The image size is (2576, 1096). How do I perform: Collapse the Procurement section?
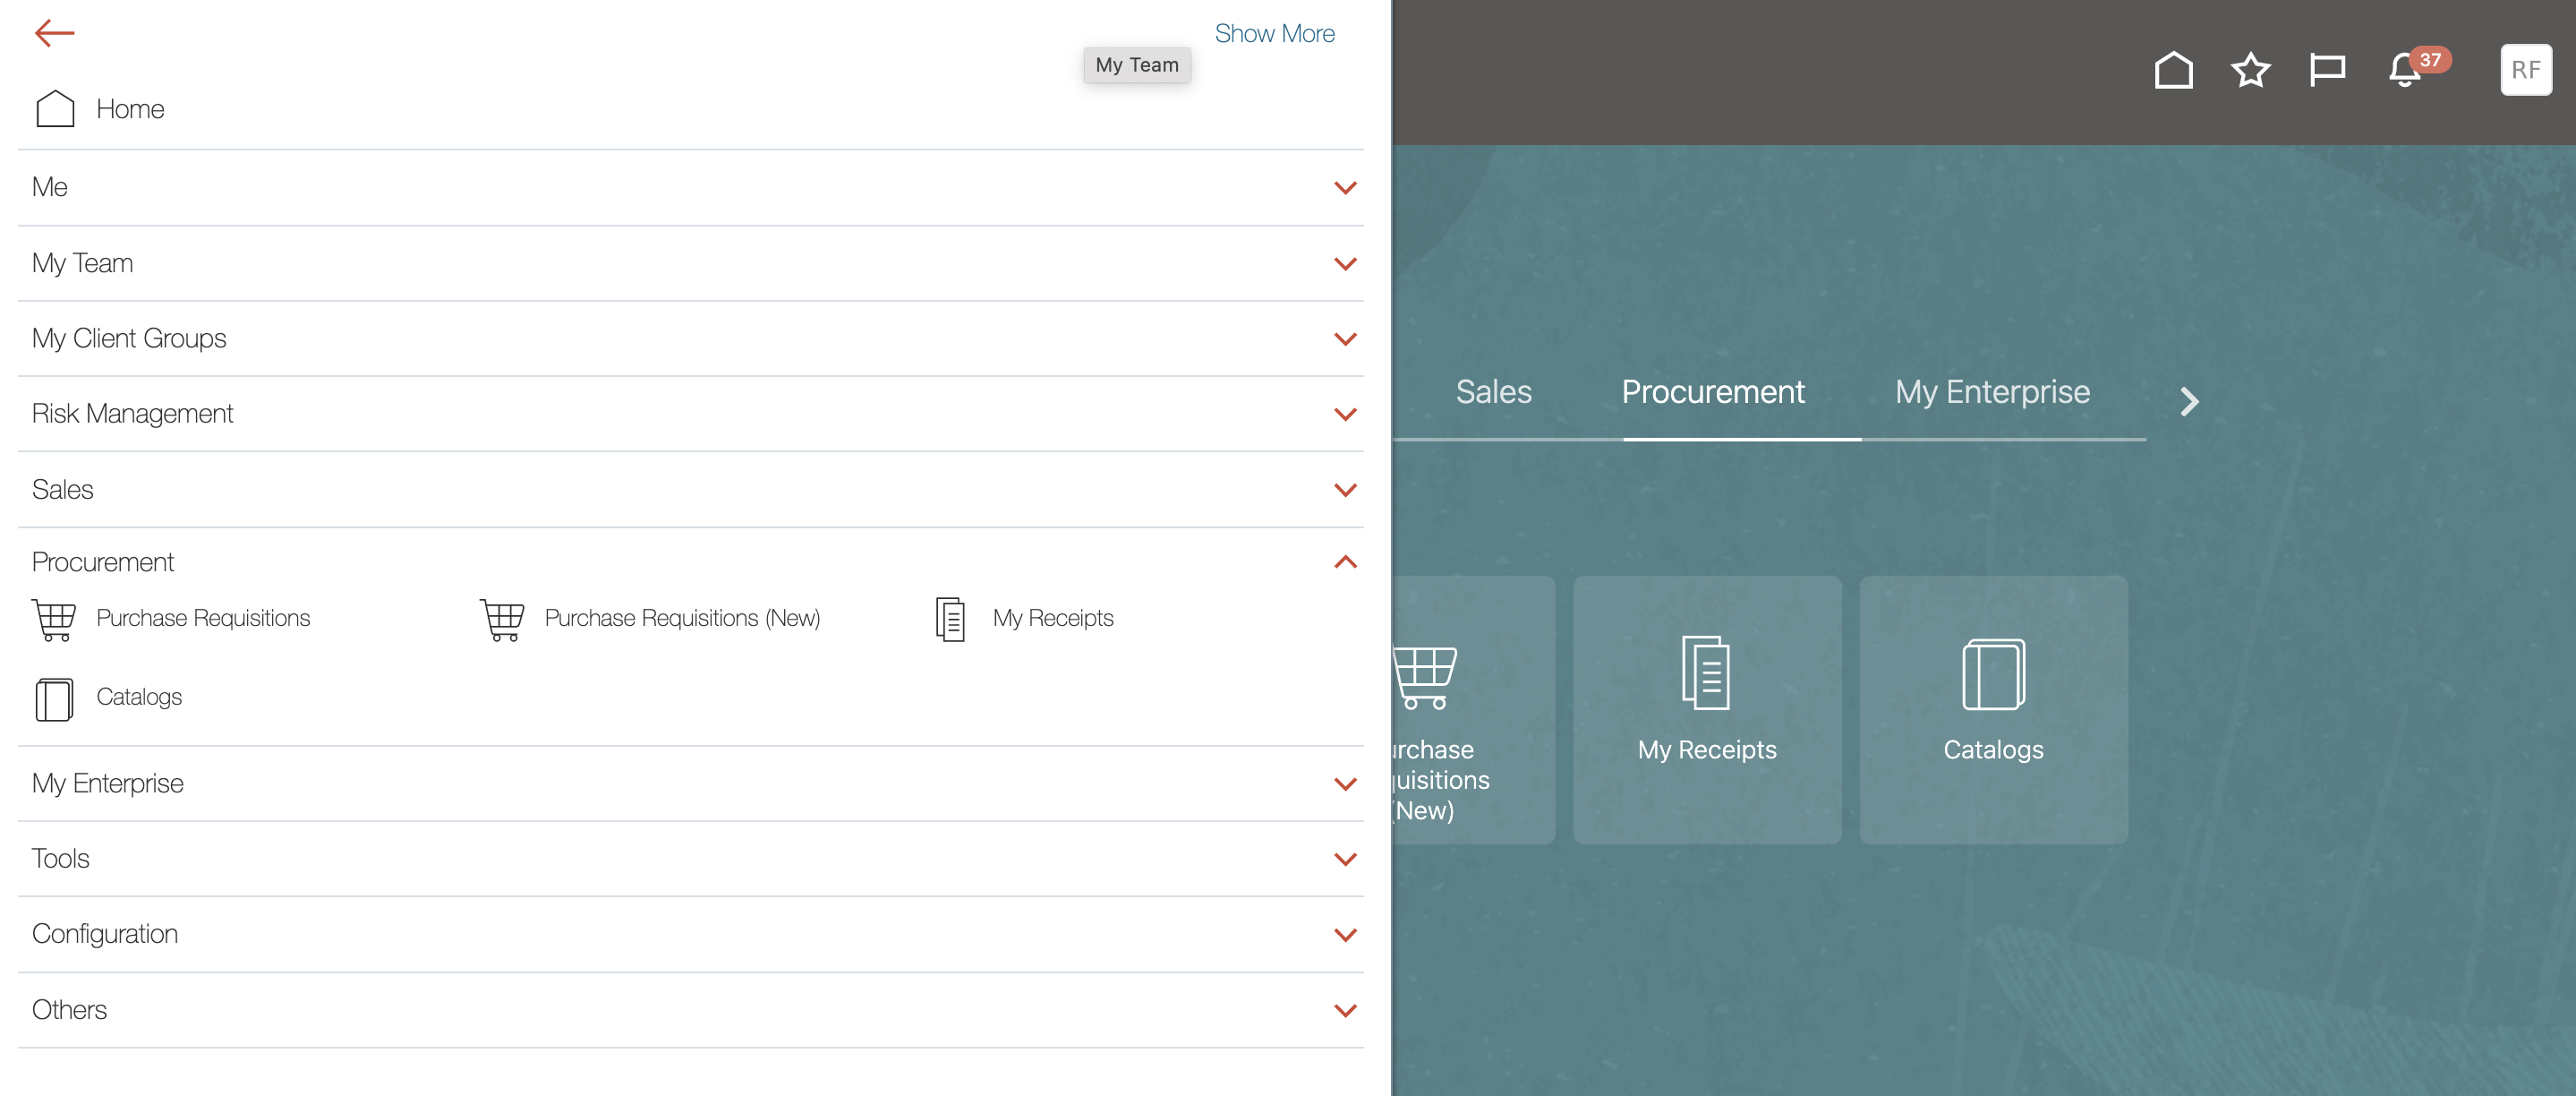1345,562
